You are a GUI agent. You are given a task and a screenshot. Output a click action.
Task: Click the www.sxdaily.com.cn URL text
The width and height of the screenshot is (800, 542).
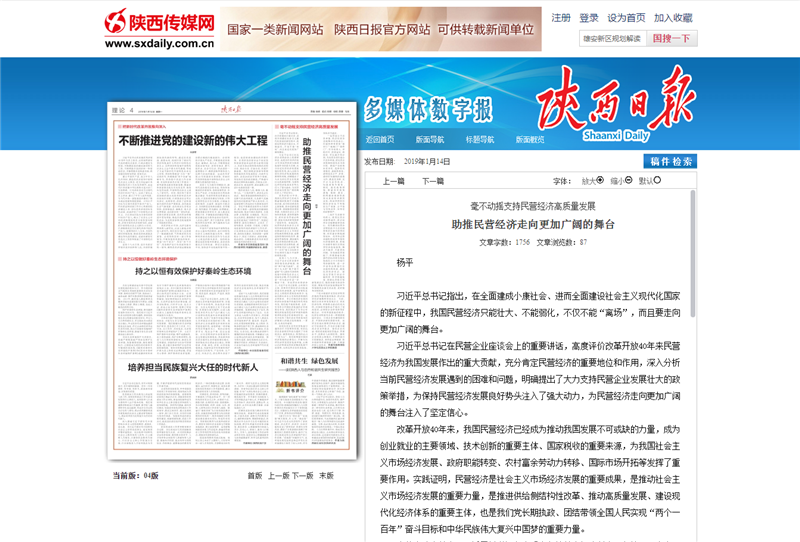[159, 43]
